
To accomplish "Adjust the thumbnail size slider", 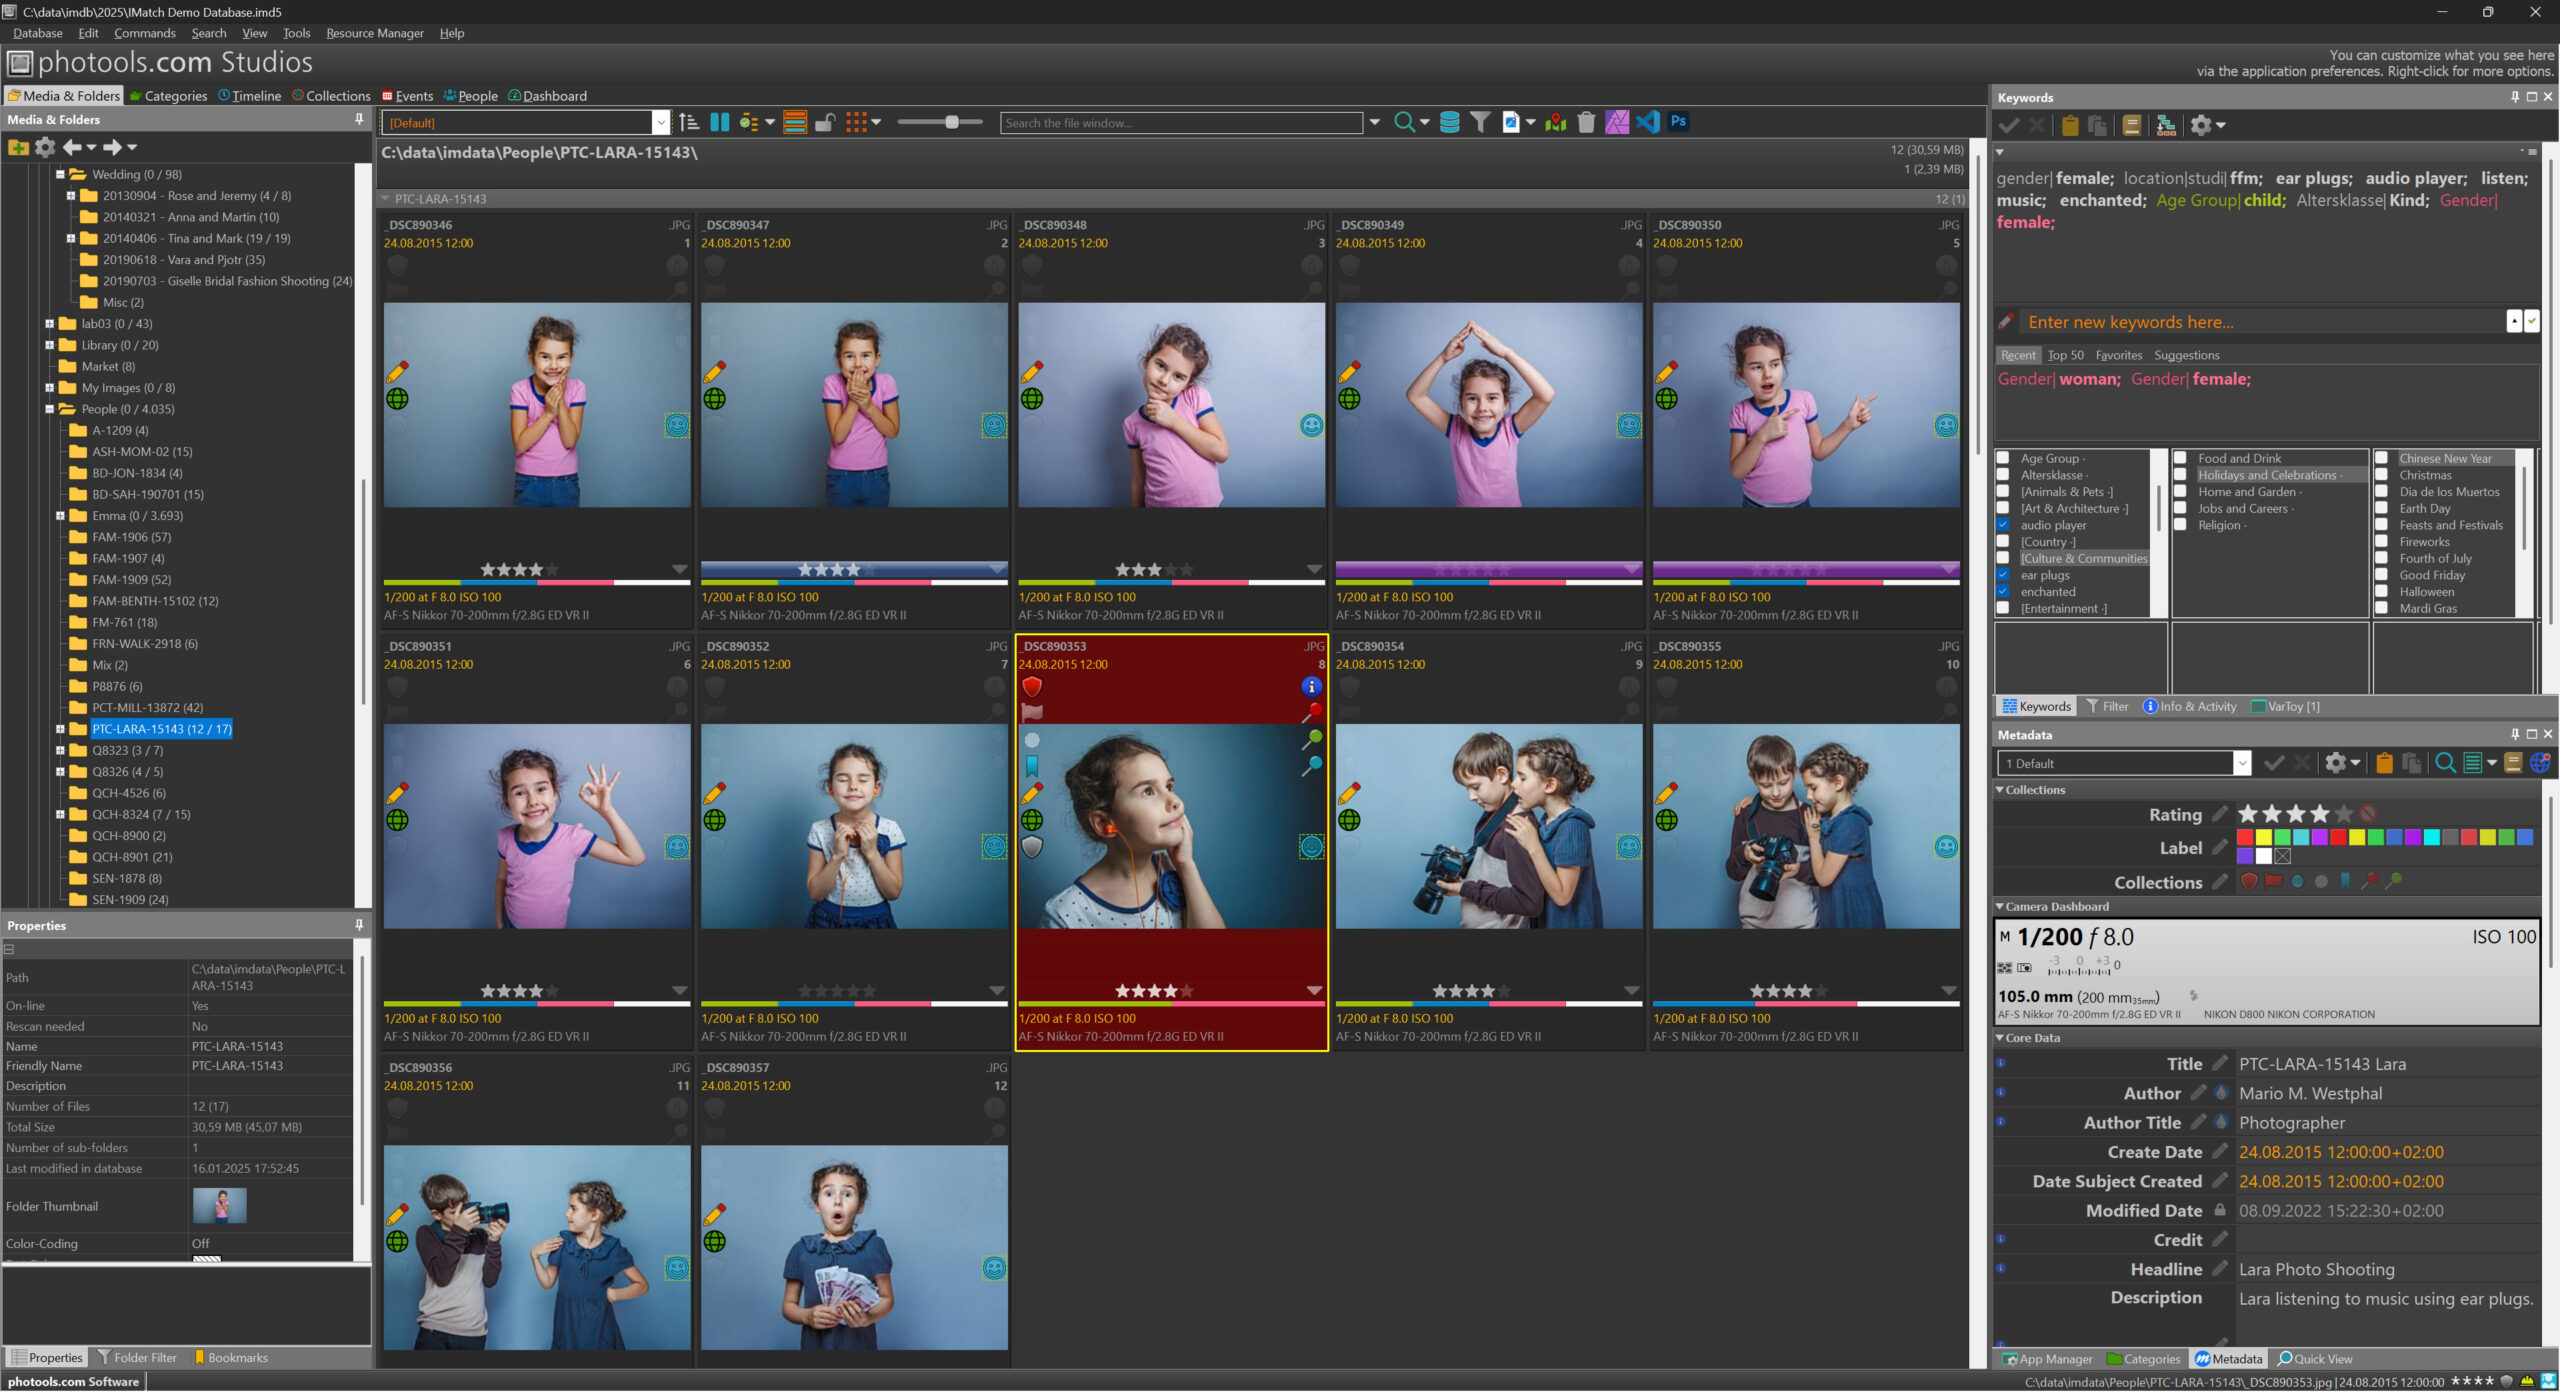I will pos(951,122).
